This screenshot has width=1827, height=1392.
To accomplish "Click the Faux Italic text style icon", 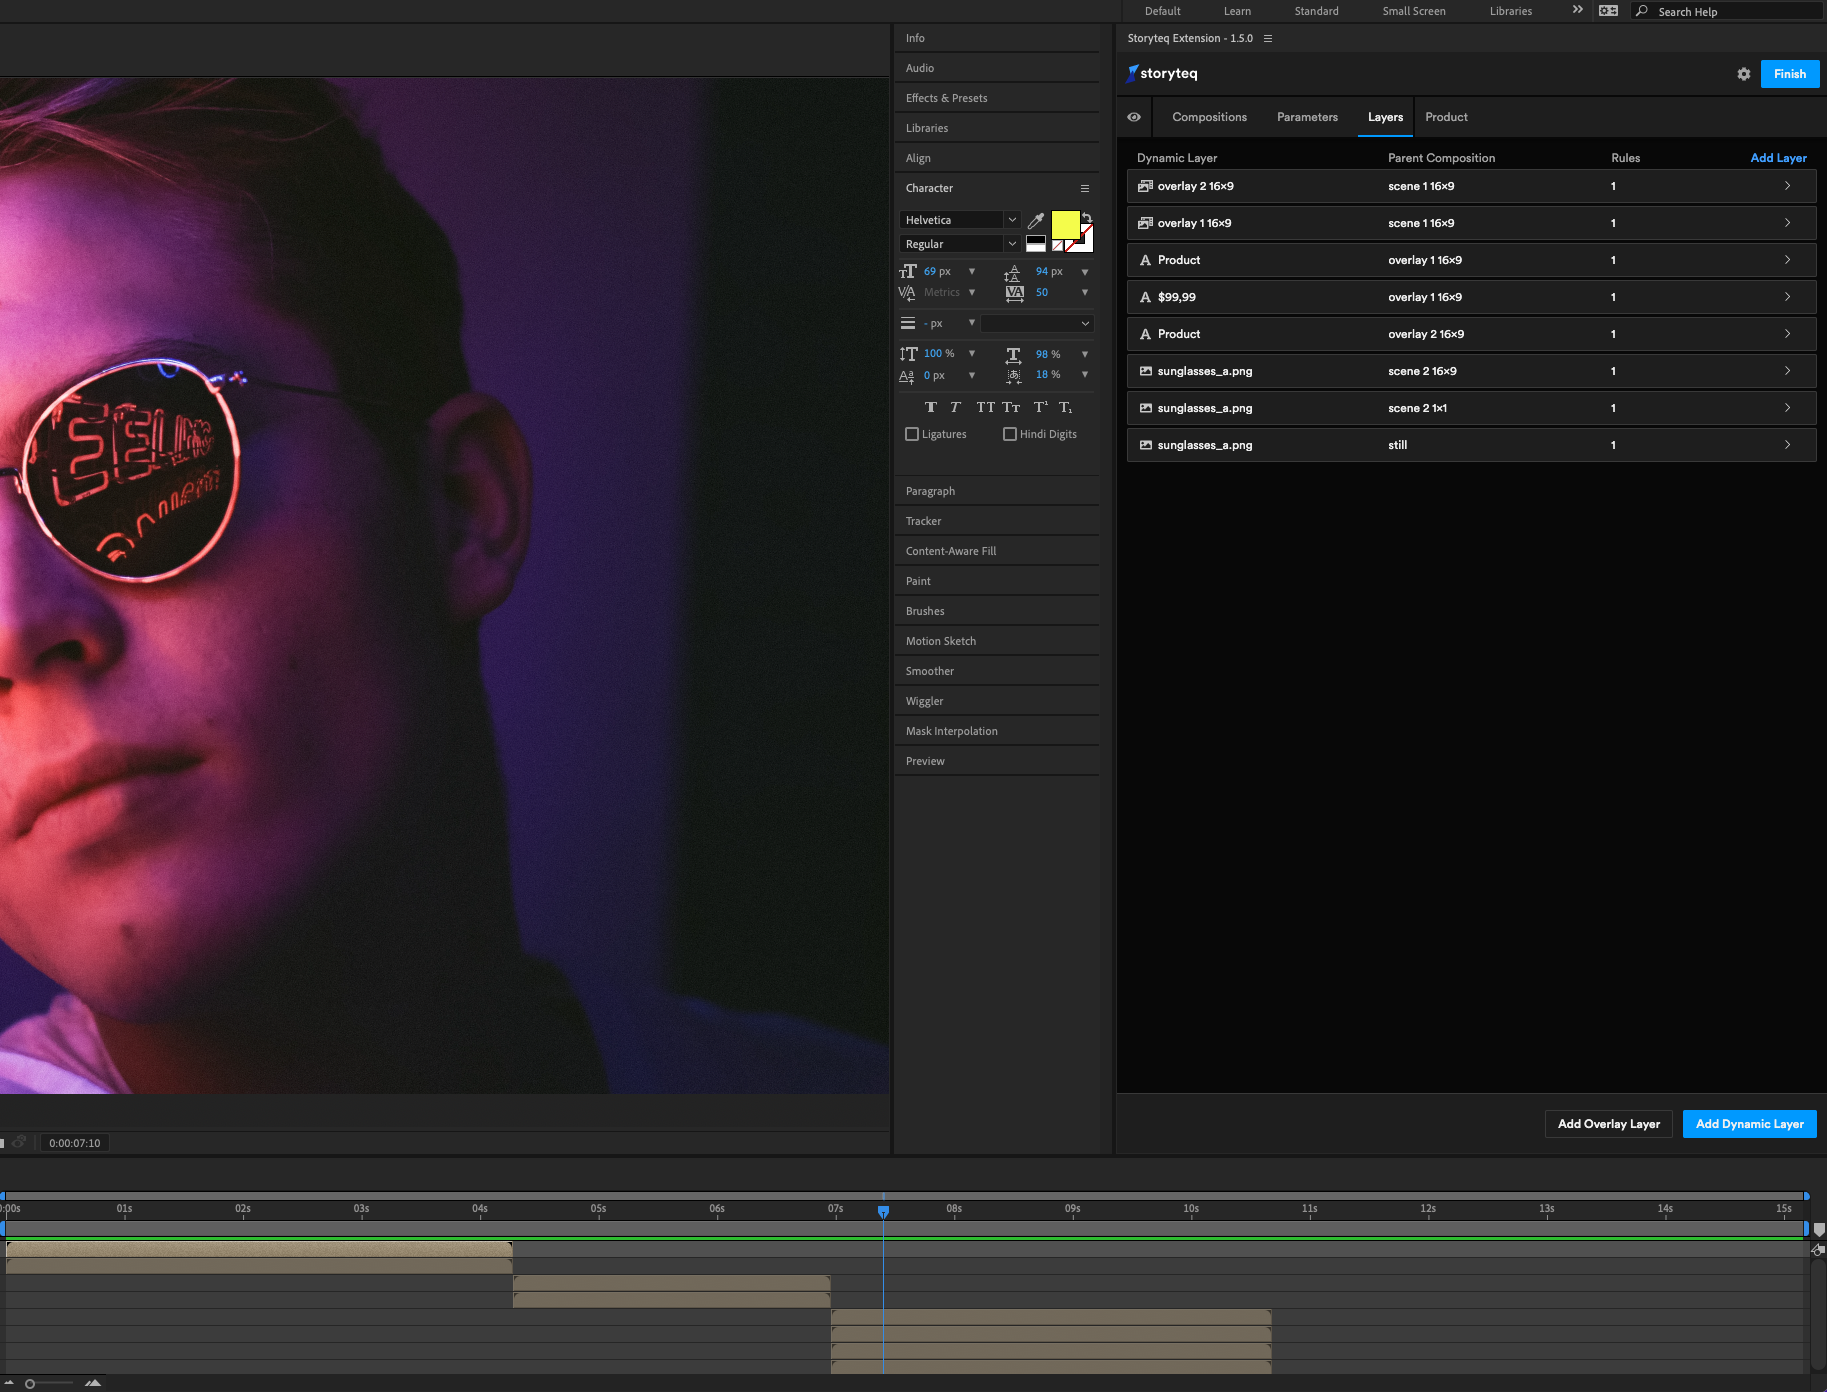I will pos(955,407).
